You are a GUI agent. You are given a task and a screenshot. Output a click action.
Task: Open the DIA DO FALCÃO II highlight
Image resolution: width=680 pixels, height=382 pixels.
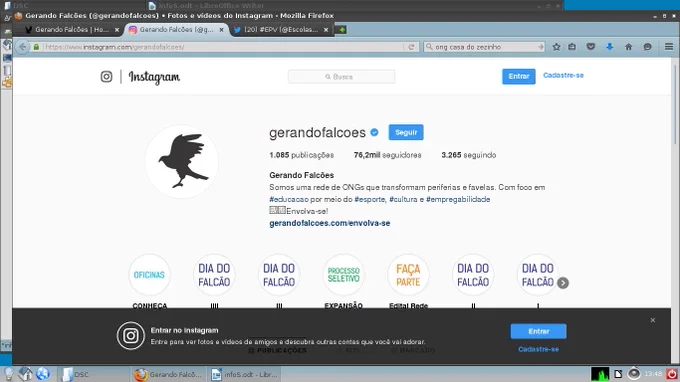click(473, 275)
